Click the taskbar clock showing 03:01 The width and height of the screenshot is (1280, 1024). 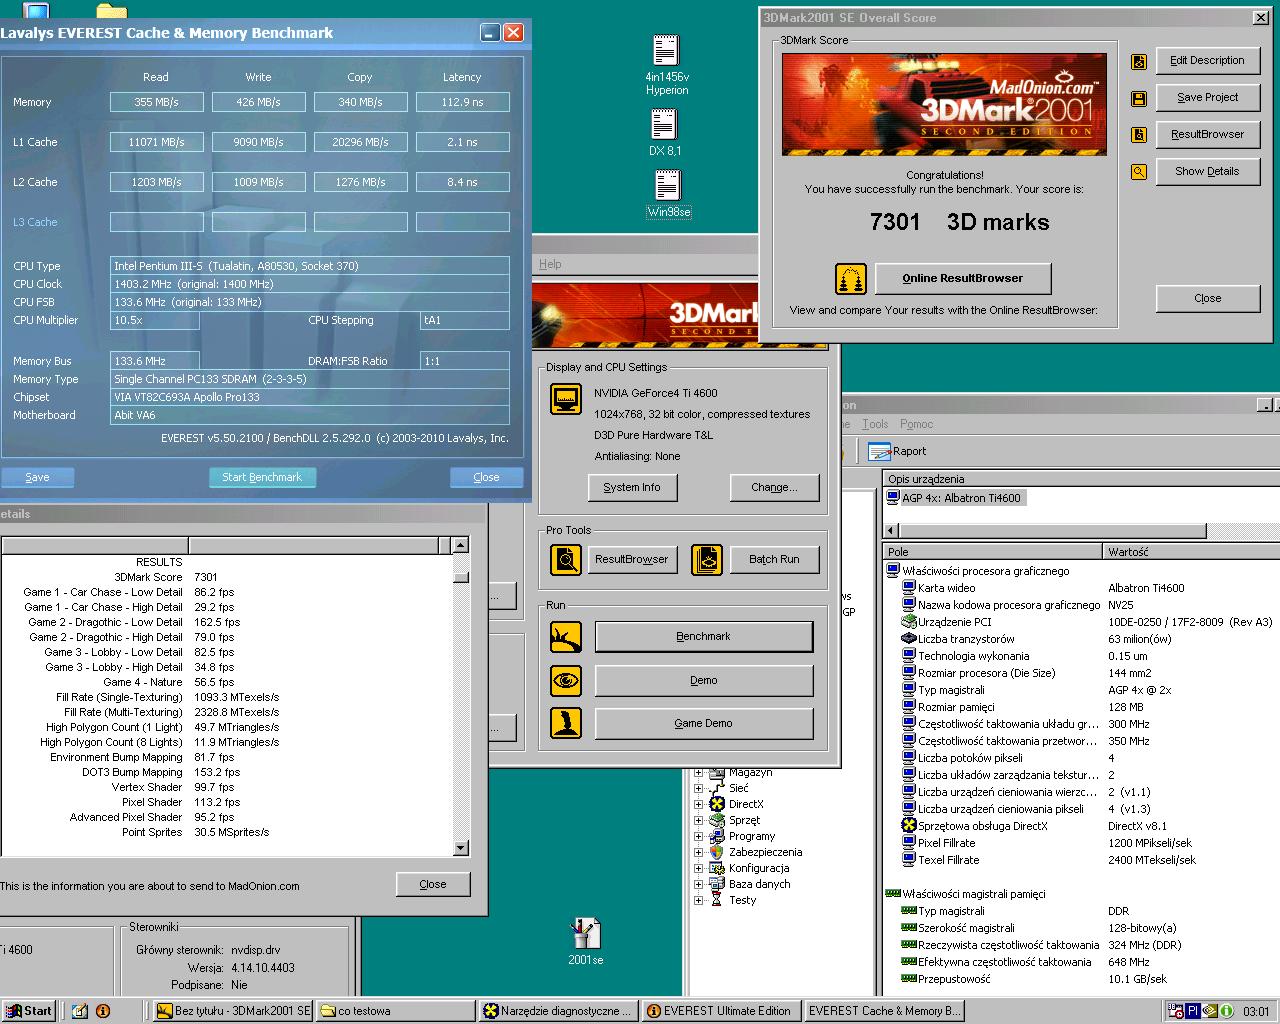pyautogui.click(x=1256, y=1011)
